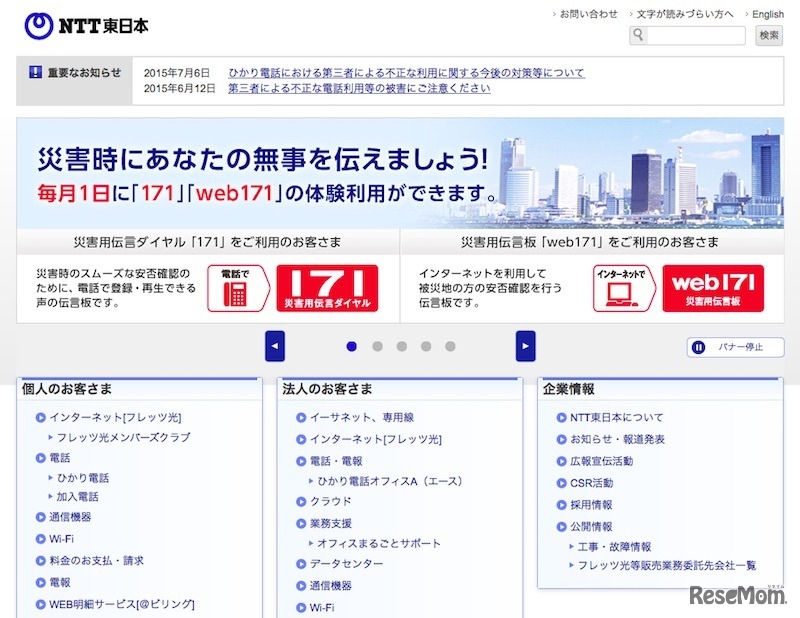Open corporate 通信機器 link

point(331,586)
